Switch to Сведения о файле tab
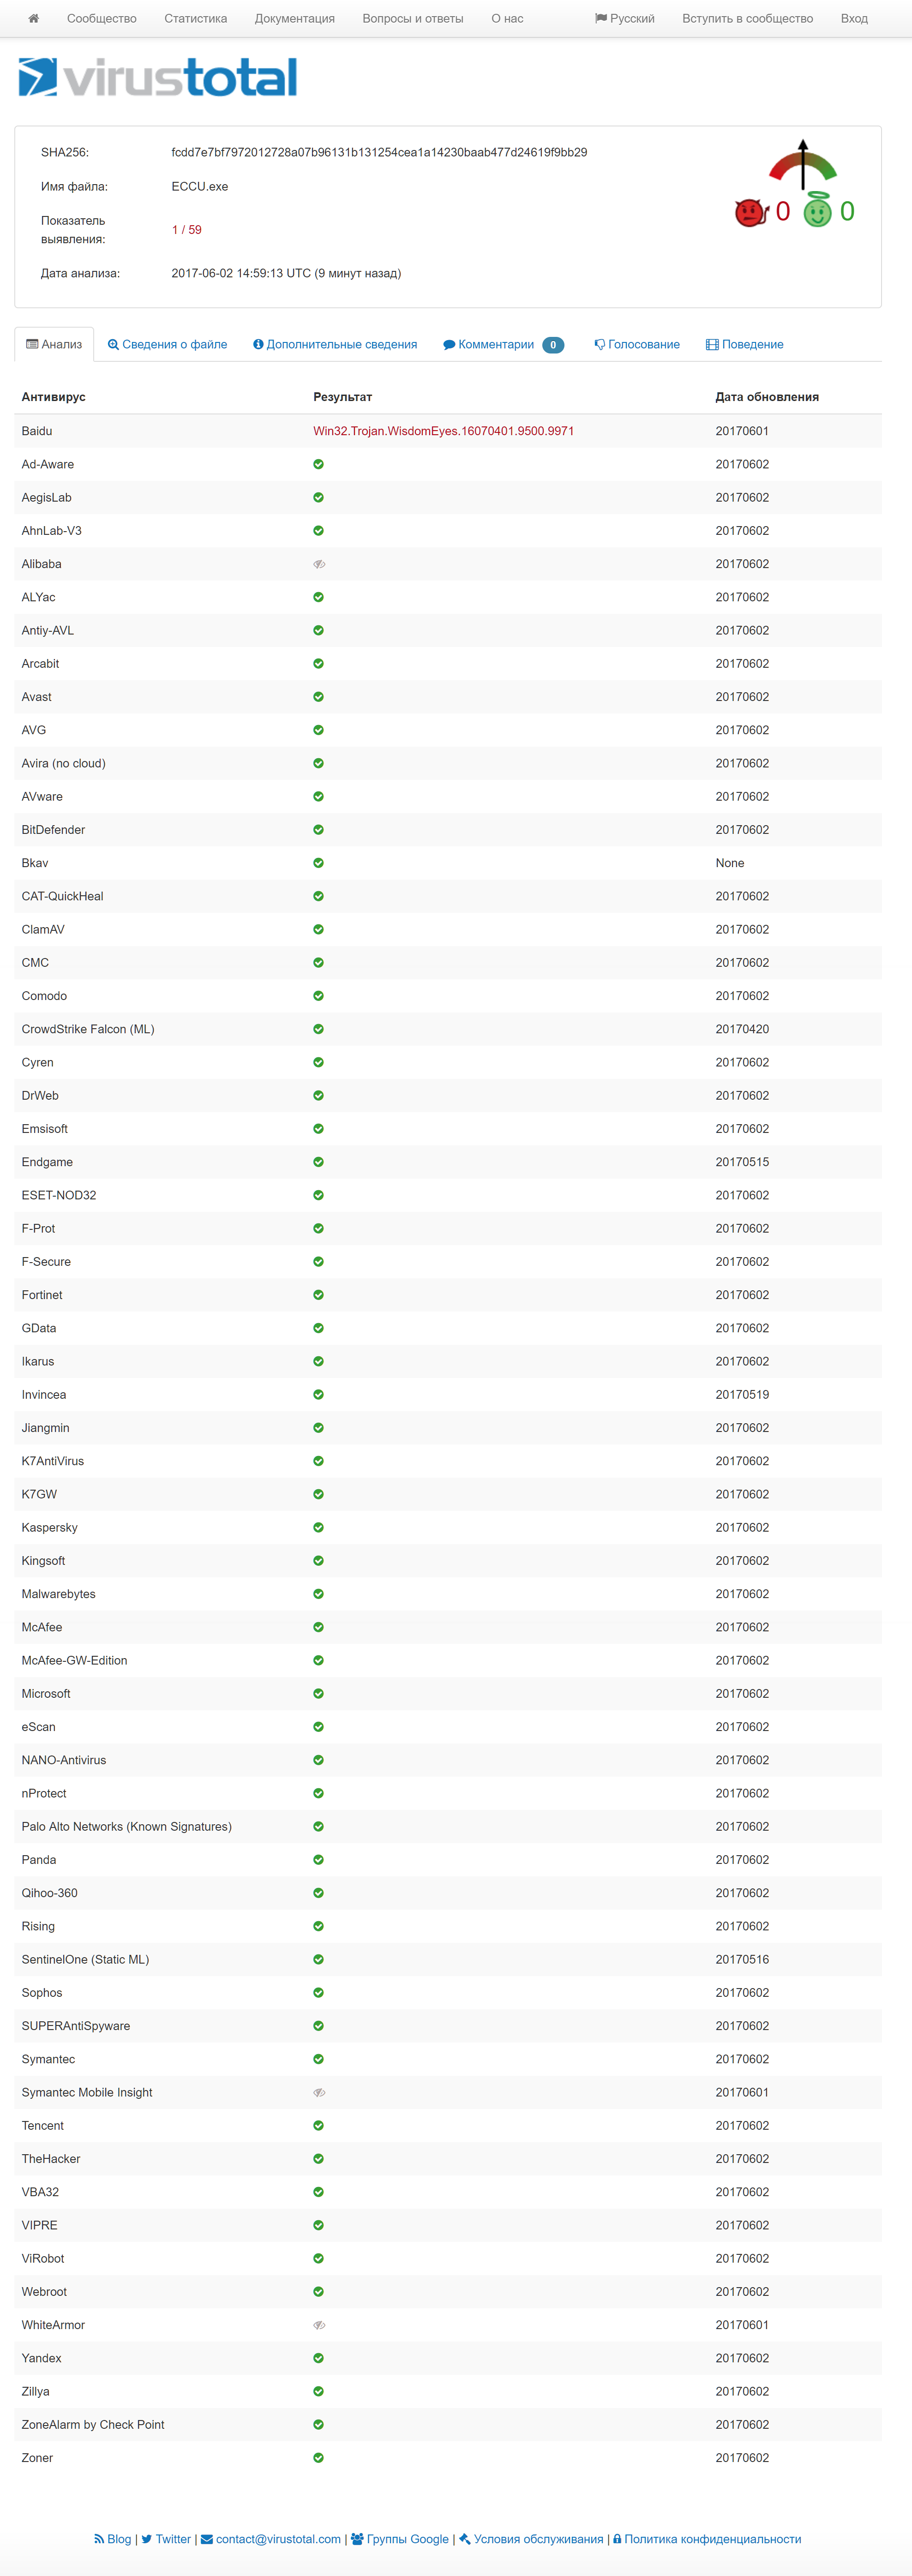 168,344
